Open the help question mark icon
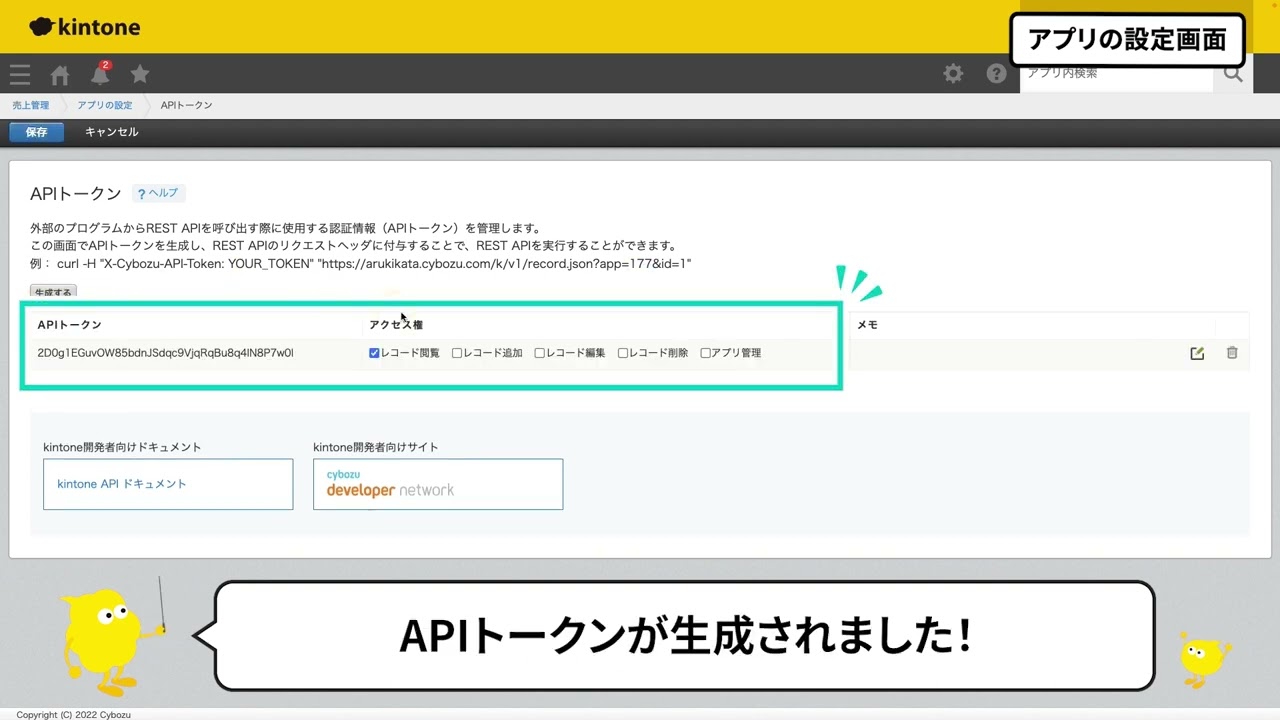This screenshot has height=720, width=1280. pyautogui.click(x=996, y=73)
